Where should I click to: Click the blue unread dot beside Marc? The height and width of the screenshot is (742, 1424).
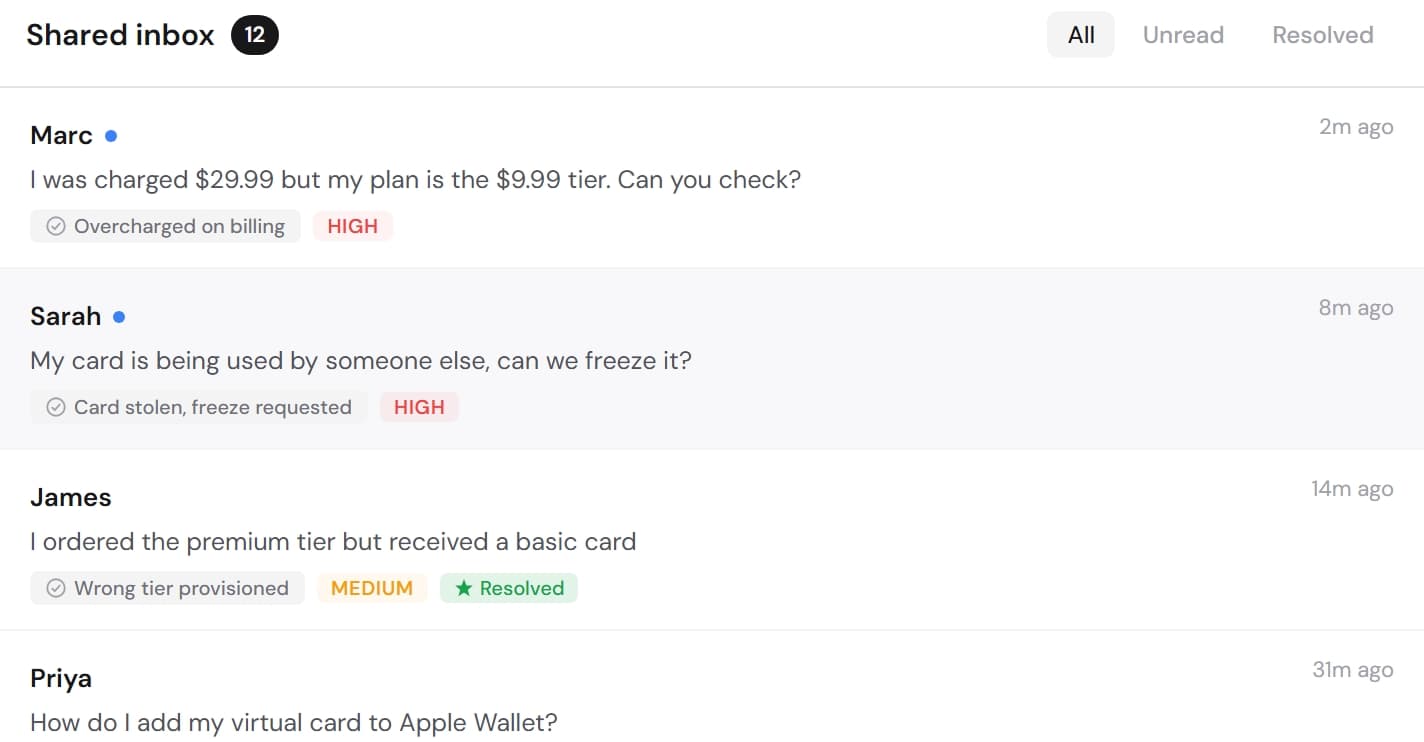click(111, 136)
